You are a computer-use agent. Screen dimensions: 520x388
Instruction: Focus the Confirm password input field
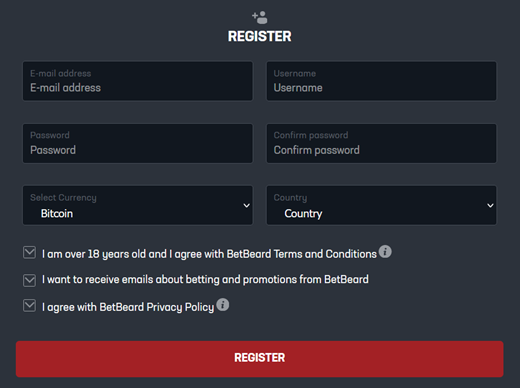point(381,143)
